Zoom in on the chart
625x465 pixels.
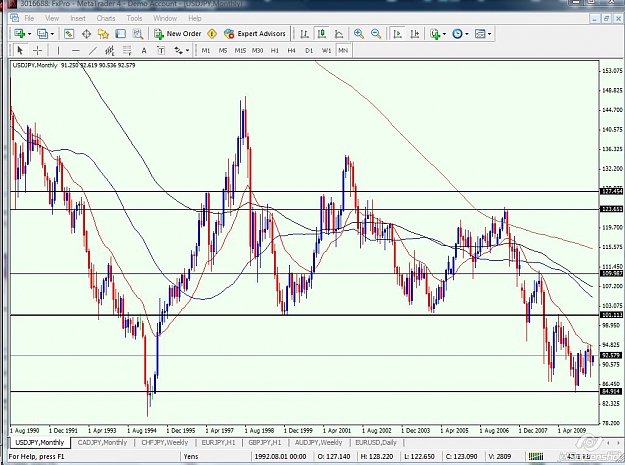click(359, 34)
